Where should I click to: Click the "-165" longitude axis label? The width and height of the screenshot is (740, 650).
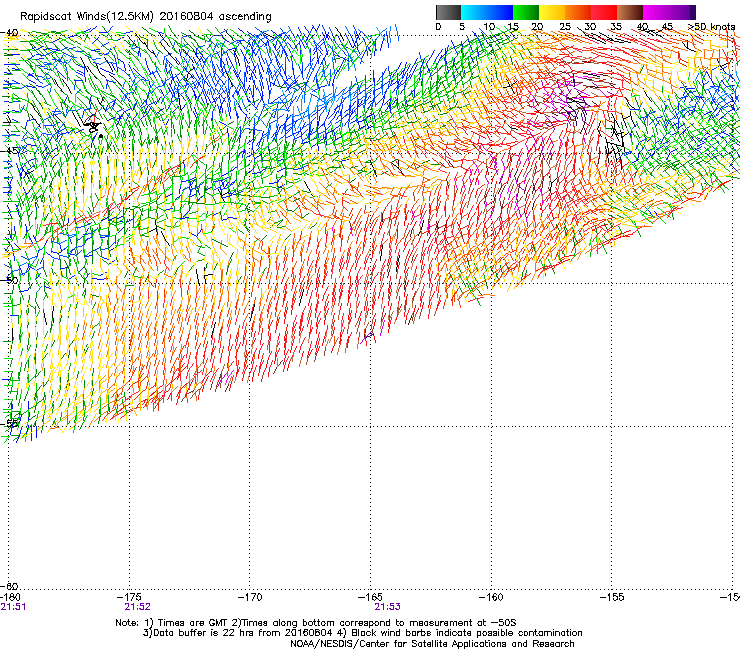pyautogui.click(x=370, y=597)
